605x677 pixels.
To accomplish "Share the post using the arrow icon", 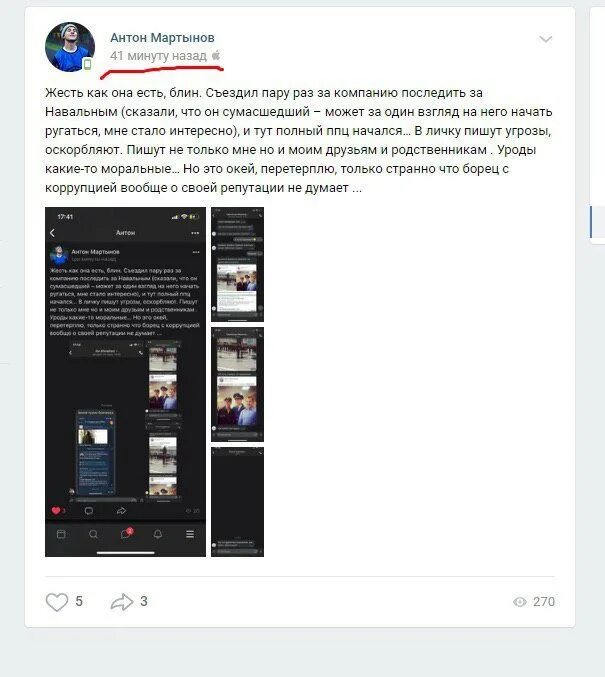I will pos(122,602).
